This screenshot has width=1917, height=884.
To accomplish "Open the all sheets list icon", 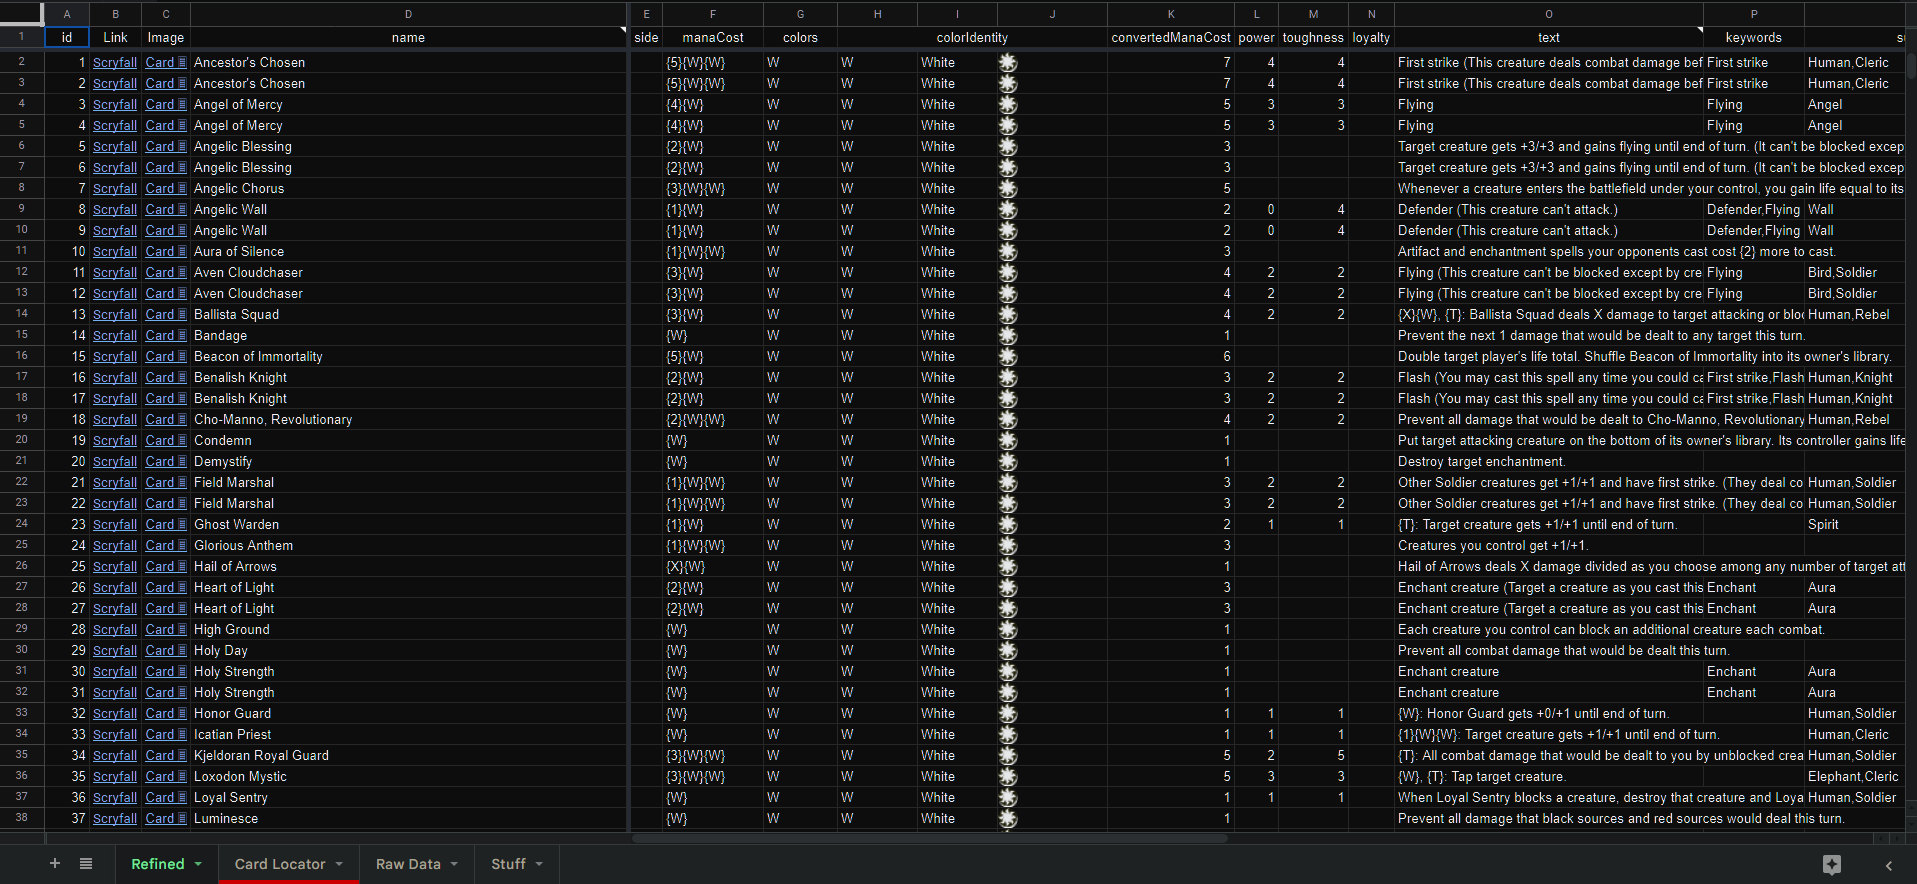I will [86, 864].
